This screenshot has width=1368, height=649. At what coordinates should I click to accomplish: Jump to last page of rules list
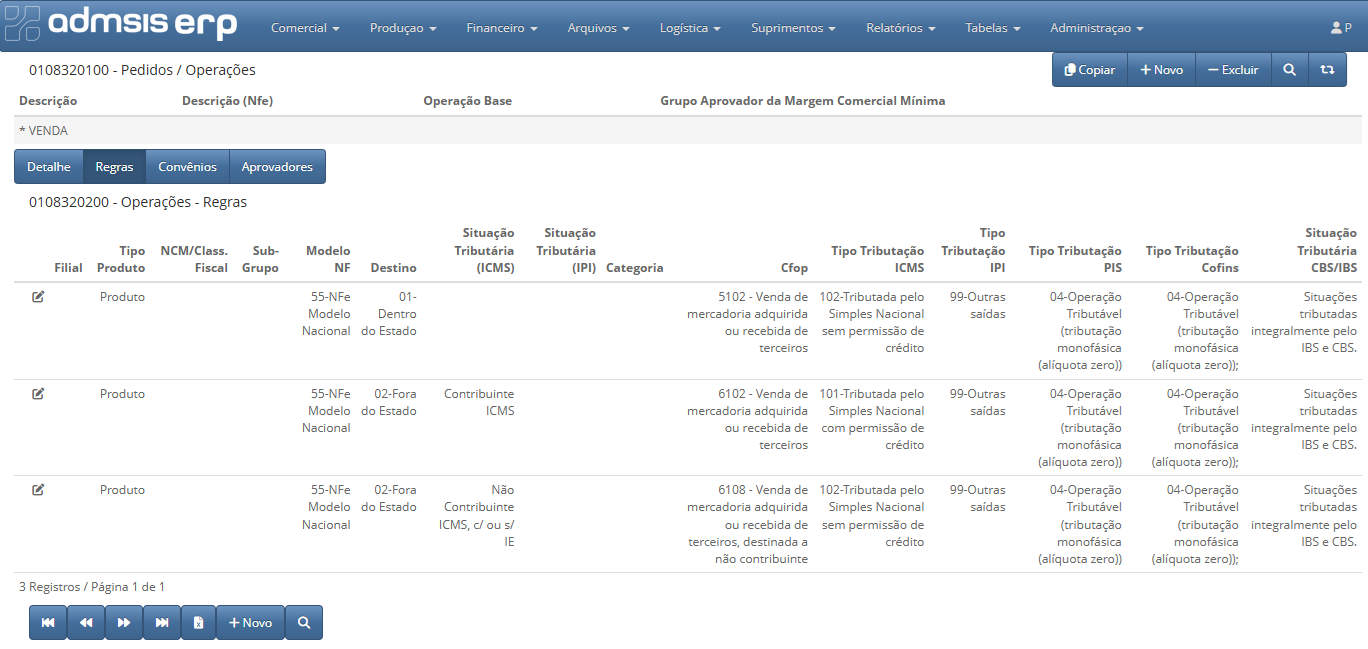161,622
